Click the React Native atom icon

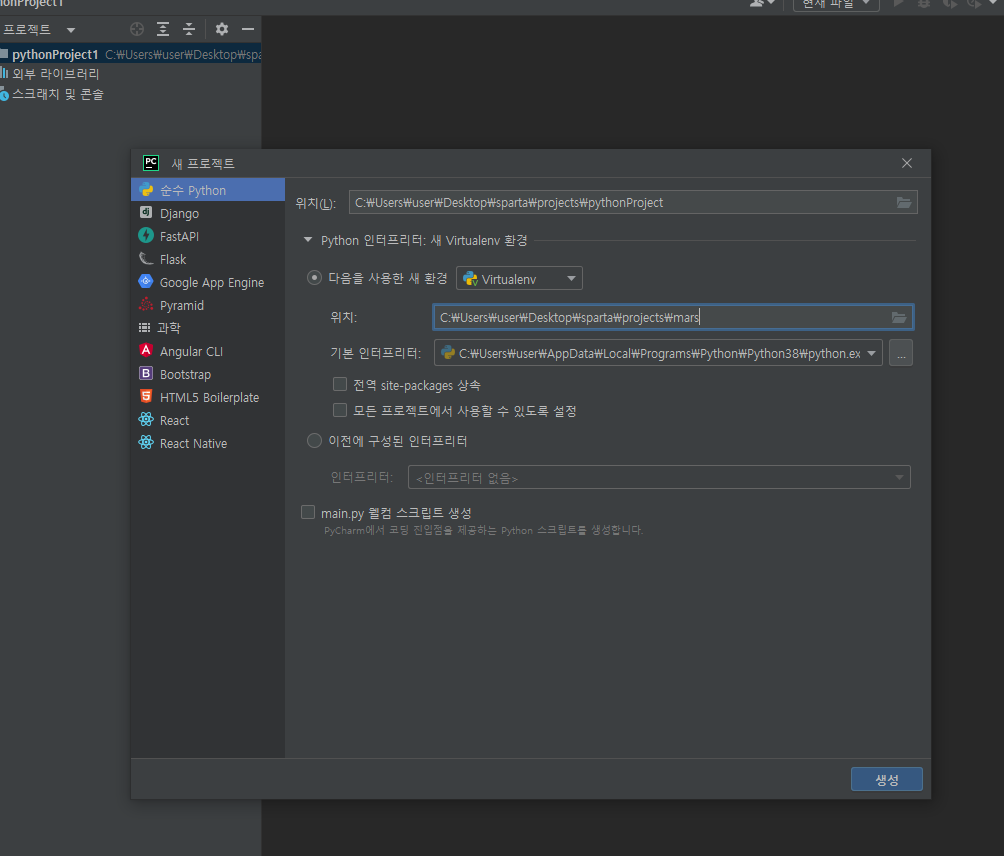146,442
